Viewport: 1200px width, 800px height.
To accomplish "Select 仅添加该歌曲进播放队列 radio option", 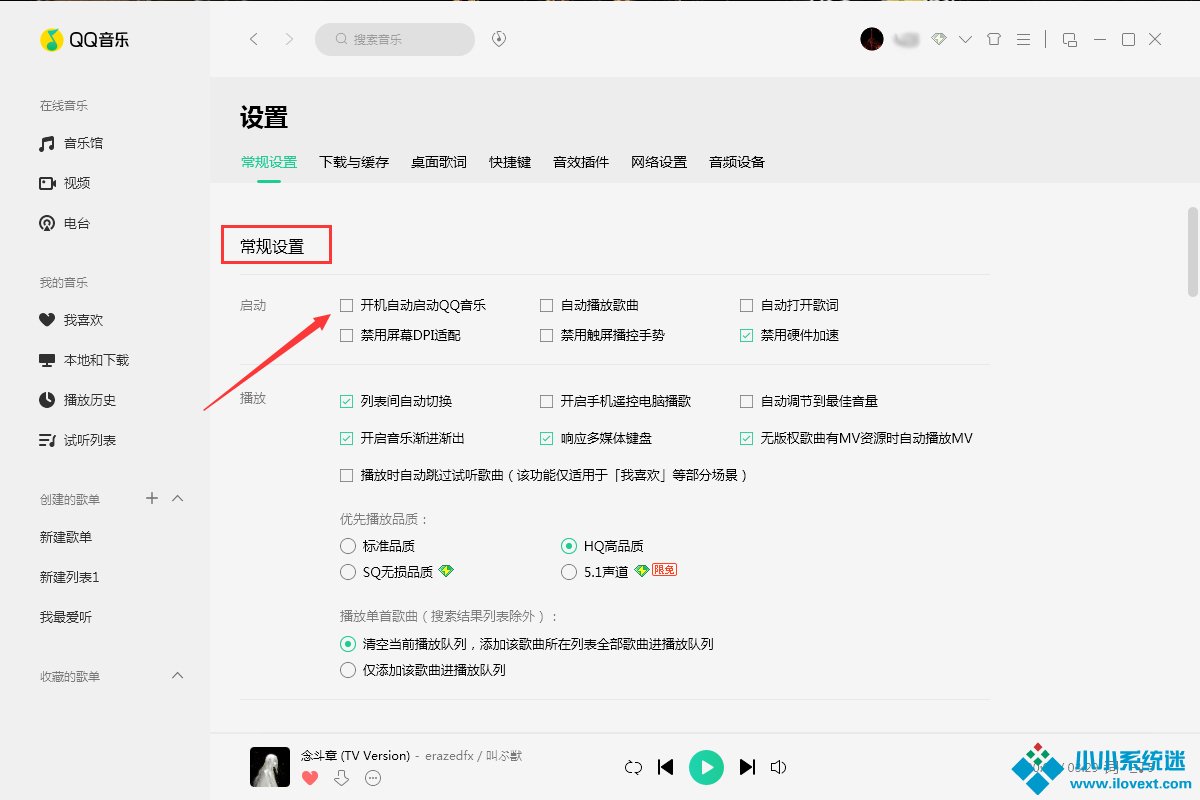I will point(348,670).
